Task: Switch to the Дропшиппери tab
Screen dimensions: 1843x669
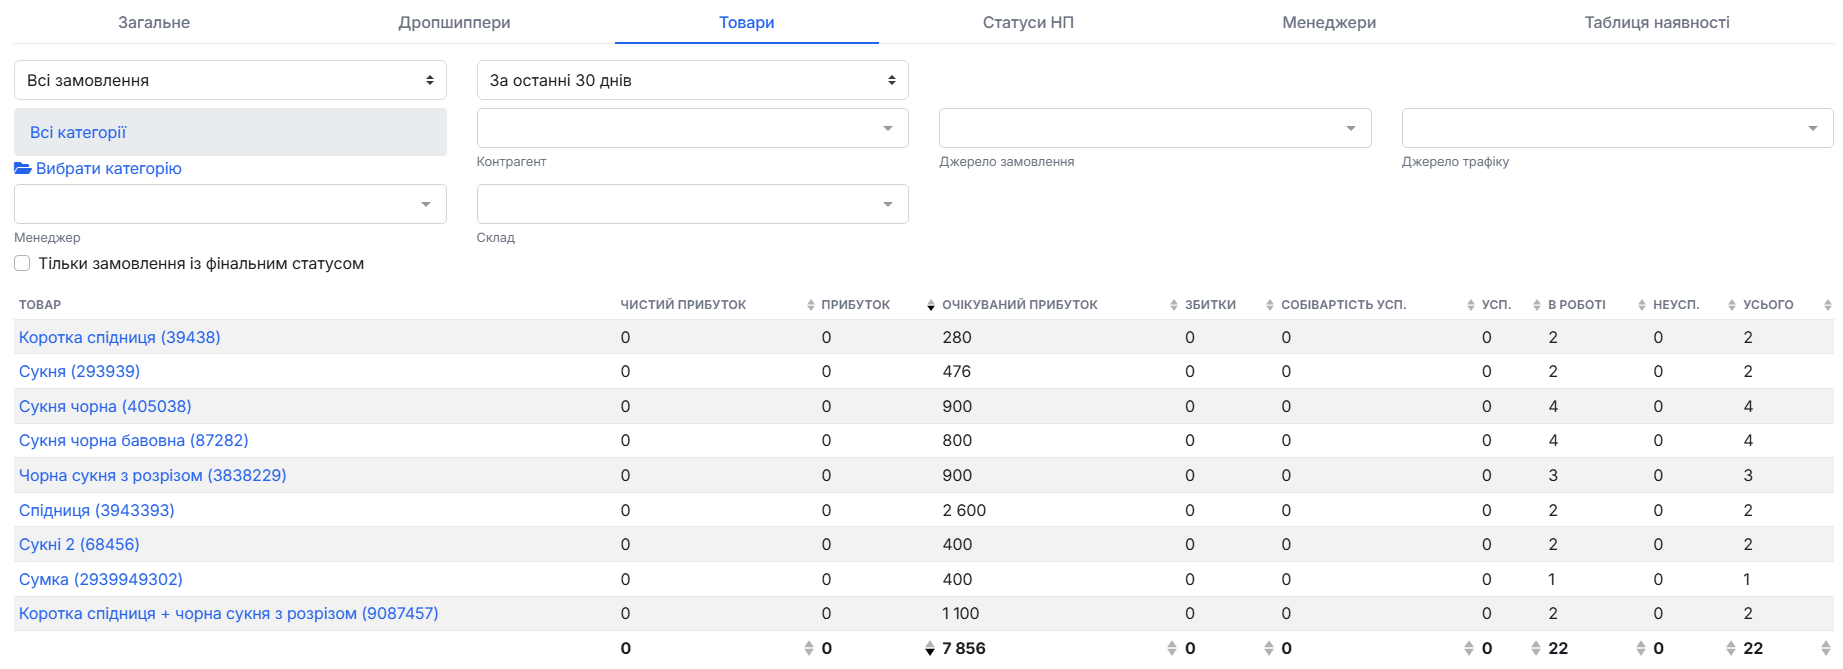Action: click(x=454, y=22)
